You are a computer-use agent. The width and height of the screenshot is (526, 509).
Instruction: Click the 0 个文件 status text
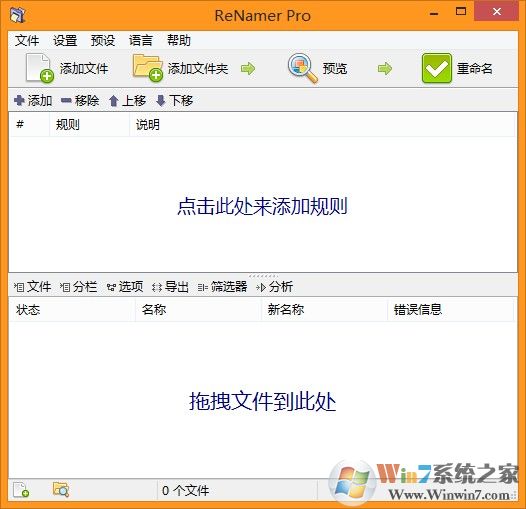pyautogui.click(x=186, y=491)
